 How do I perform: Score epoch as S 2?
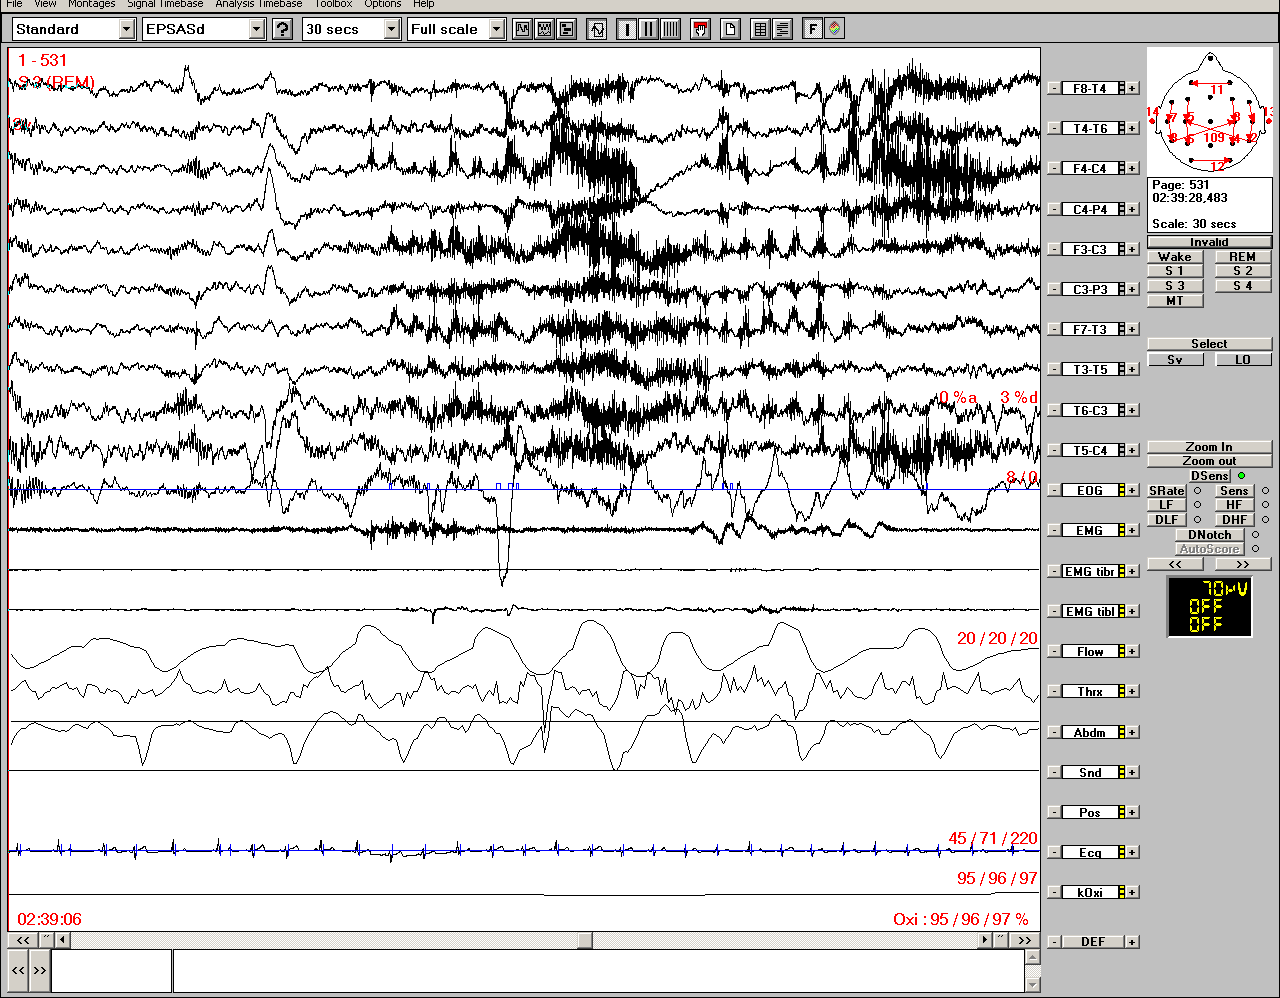click(x=1243, y=271)
